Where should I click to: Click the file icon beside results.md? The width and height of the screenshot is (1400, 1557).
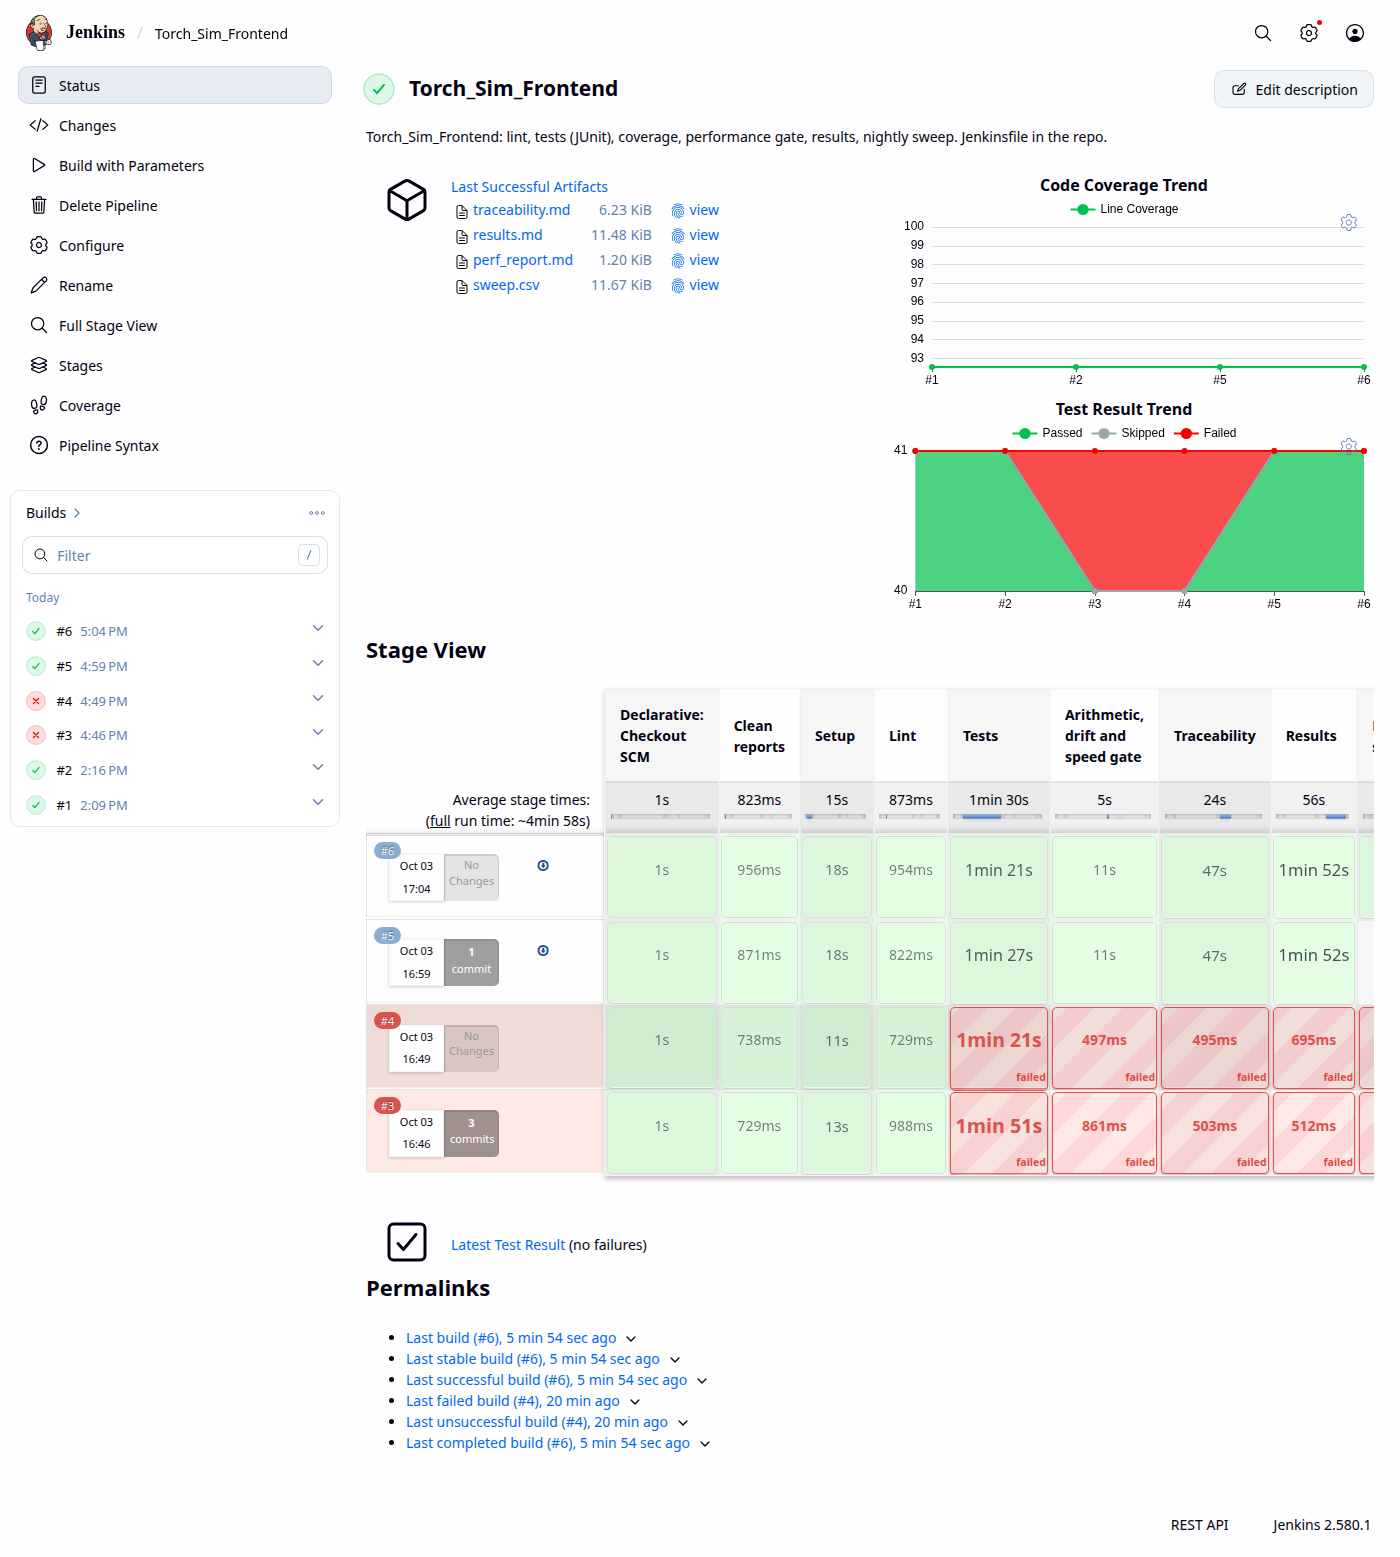click(462, 236)
